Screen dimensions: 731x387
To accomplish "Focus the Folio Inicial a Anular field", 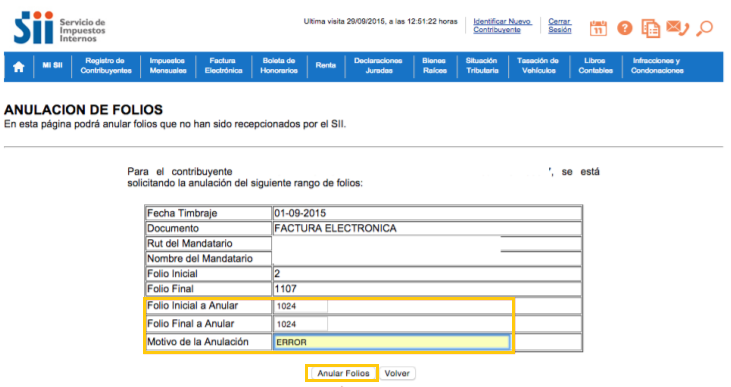I will click(x=300, y=306).
